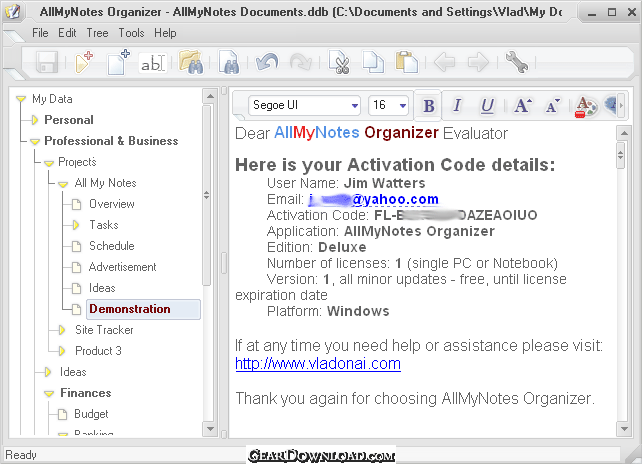Click the 'Jim Watters' user name text
642x464 pixels.
click(x=384, y=183)
